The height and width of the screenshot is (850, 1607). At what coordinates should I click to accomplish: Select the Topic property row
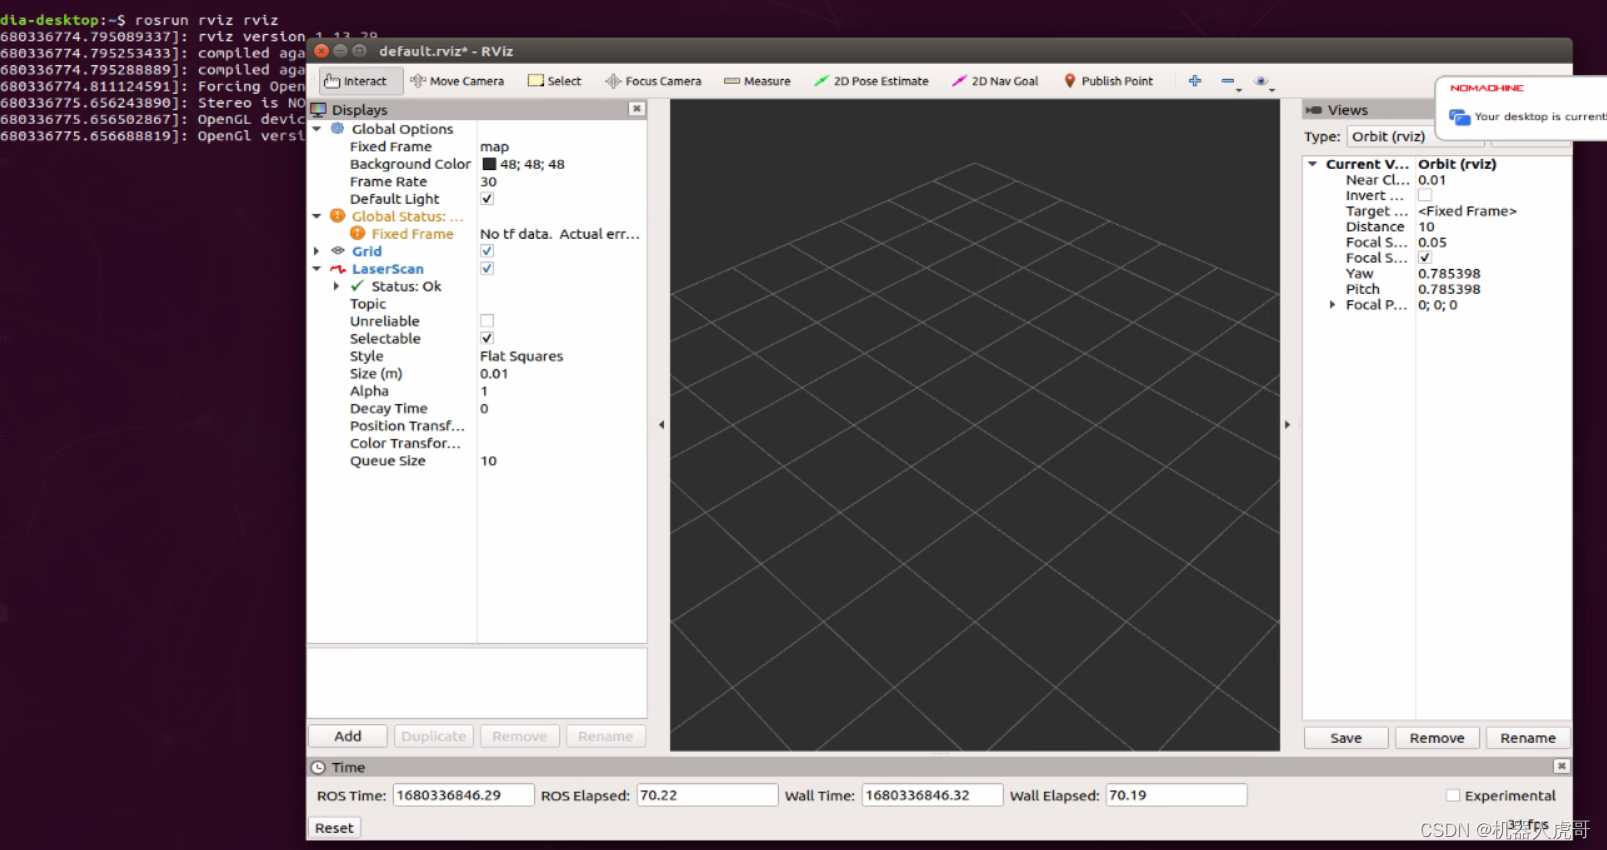click(477, 304)
